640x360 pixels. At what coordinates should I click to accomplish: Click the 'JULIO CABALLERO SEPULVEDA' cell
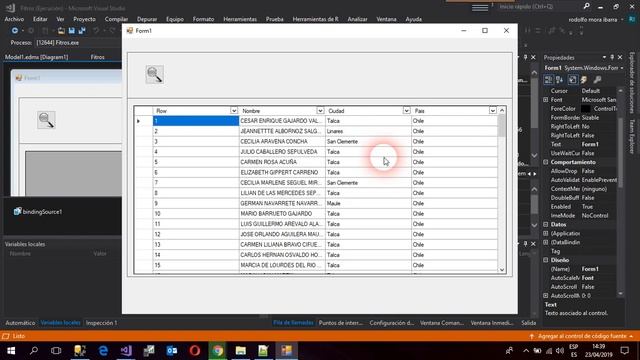tap(282, 152)
